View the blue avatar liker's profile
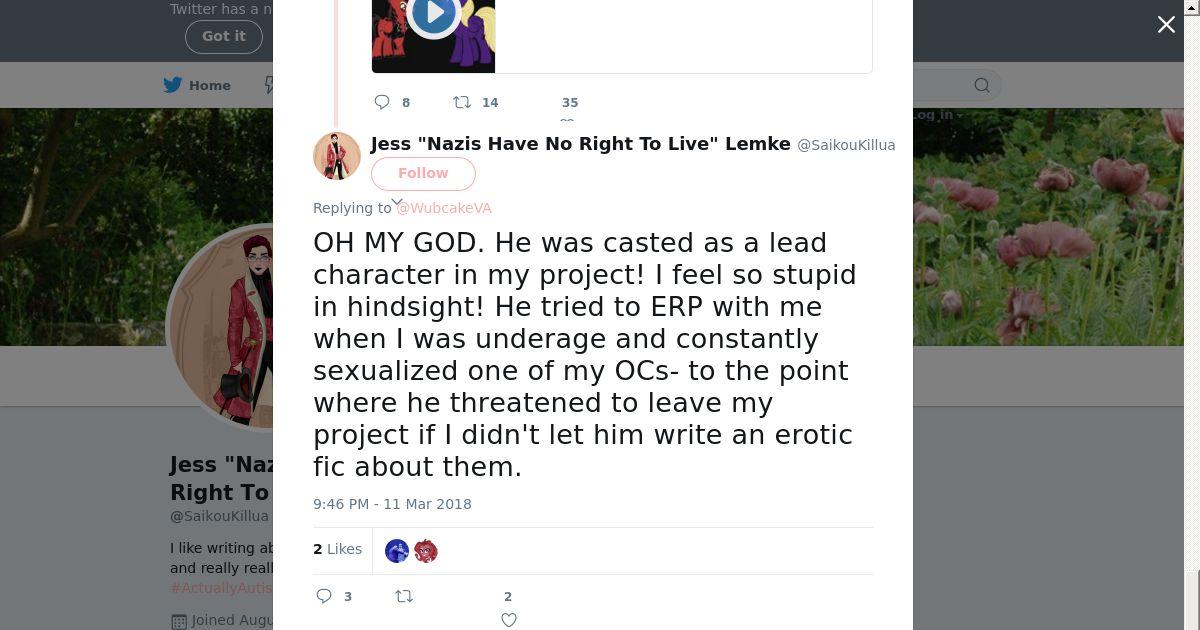This screenshot has width=1200, height=630. (397, 551)
